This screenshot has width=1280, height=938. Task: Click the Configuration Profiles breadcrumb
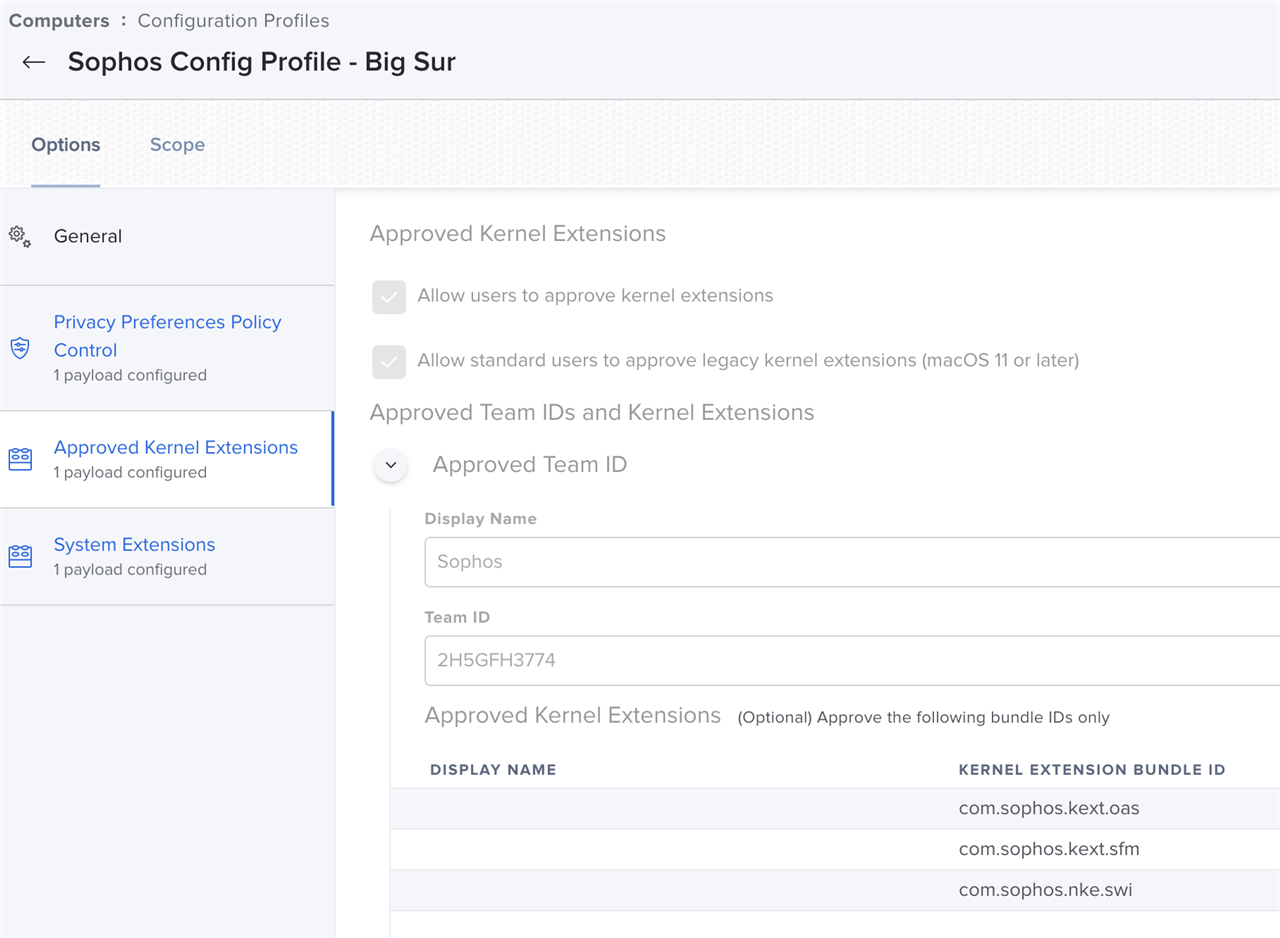[x=233, y=20]
